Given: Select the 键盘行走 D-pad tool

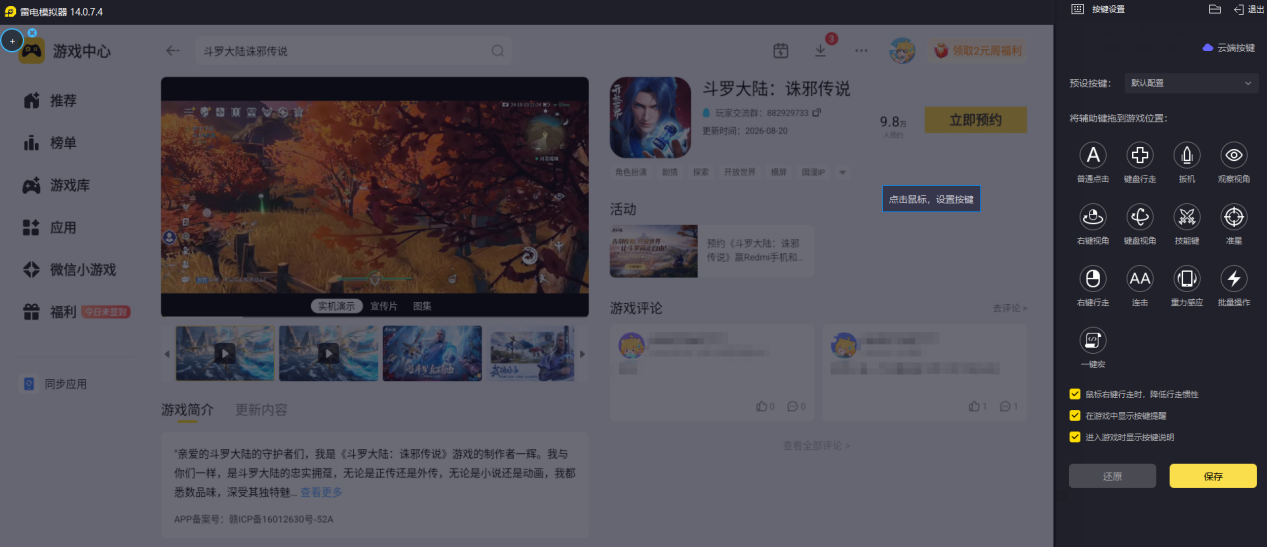Looking at the screenshot, I should 1140,155.
